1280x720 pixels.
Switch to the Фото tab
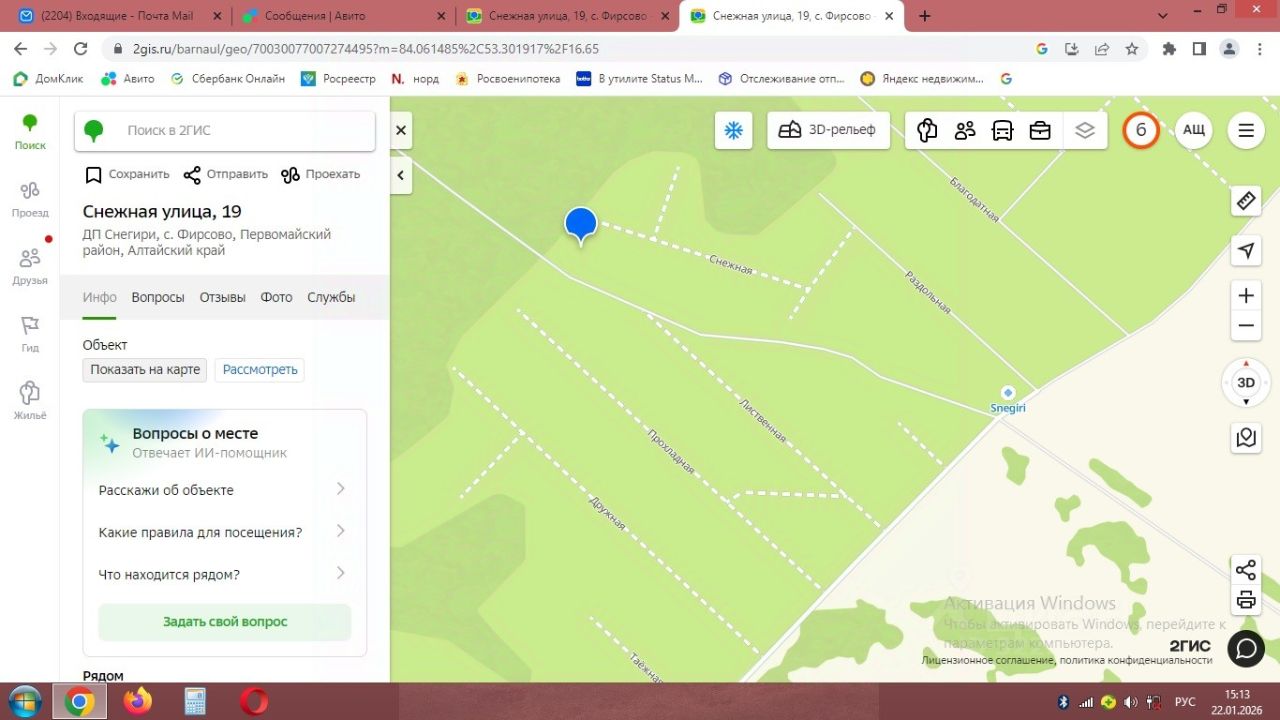276,297
